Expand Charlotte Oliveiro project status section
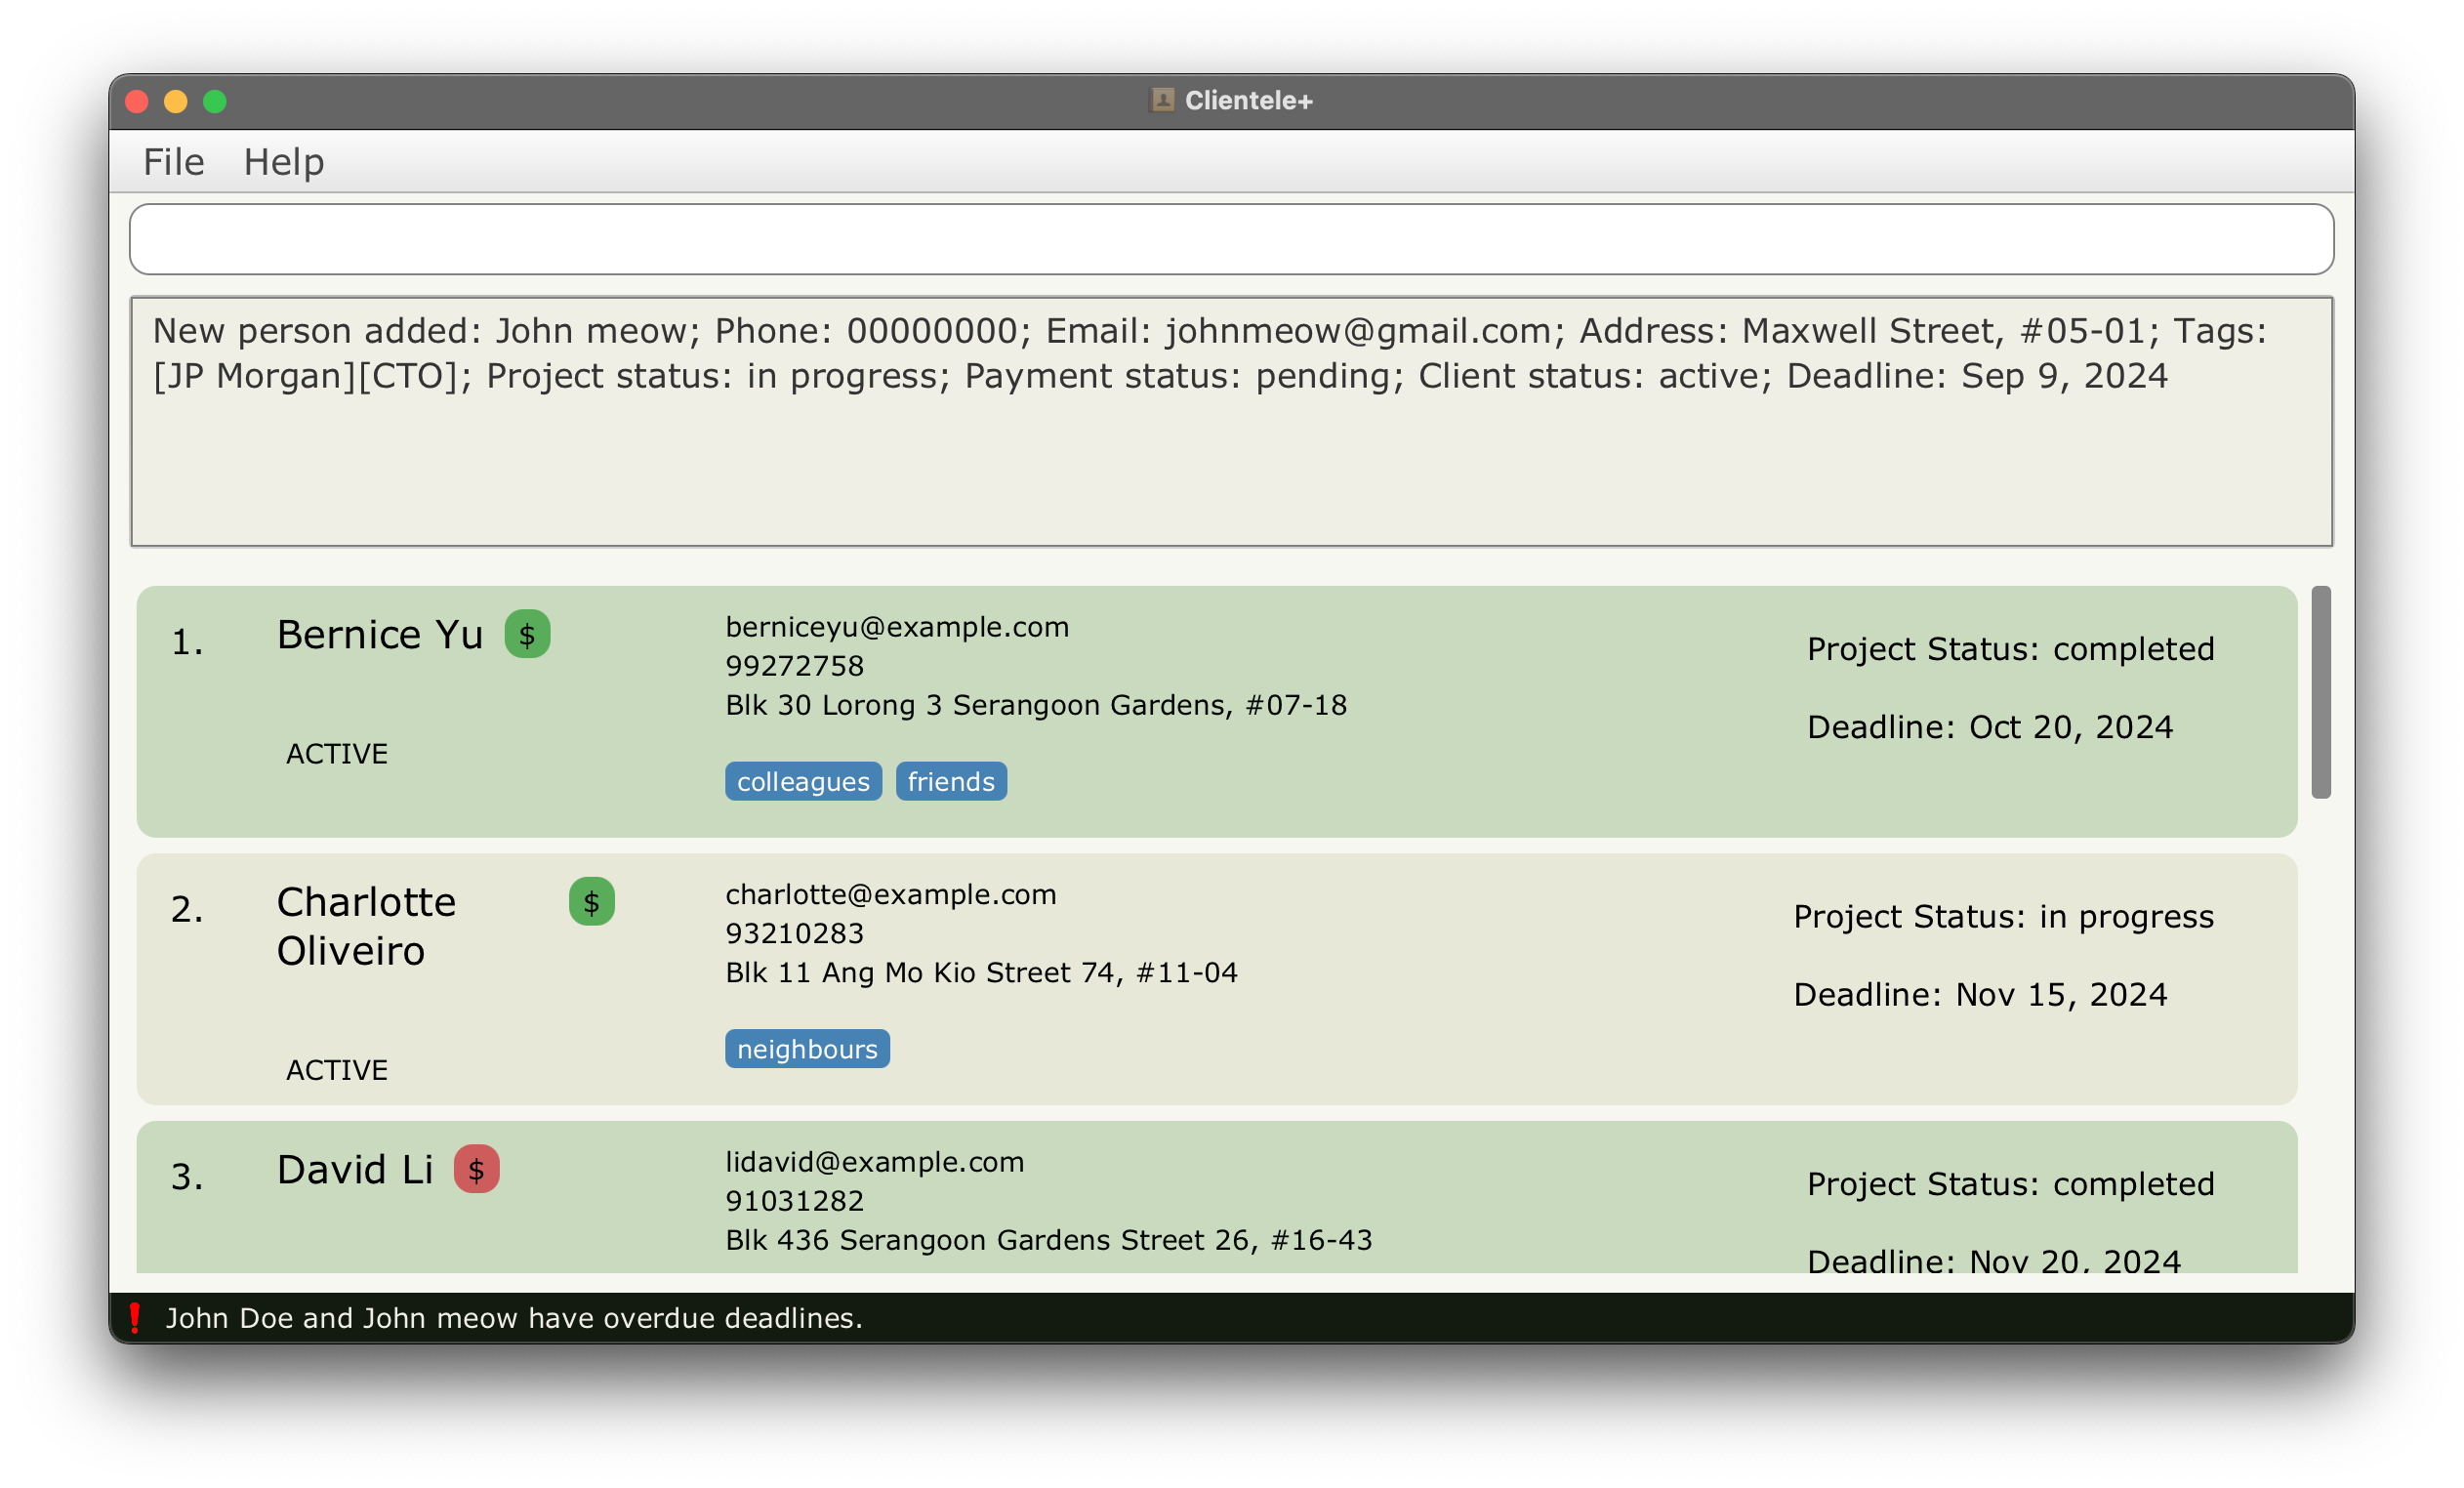 2003,916
